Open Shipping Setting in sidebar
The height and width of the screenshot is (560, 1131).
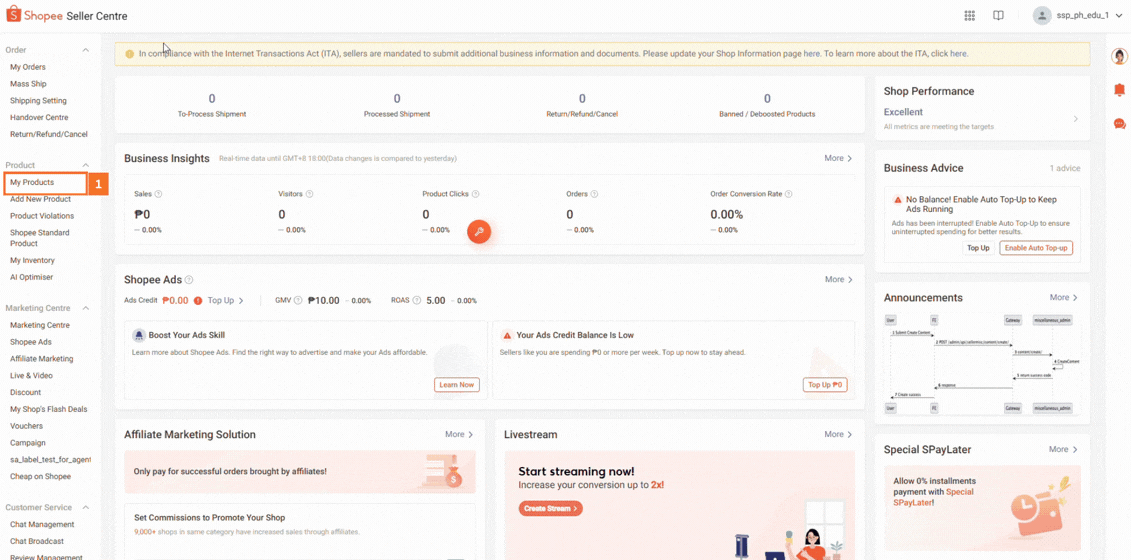click(x=38, y=101)
